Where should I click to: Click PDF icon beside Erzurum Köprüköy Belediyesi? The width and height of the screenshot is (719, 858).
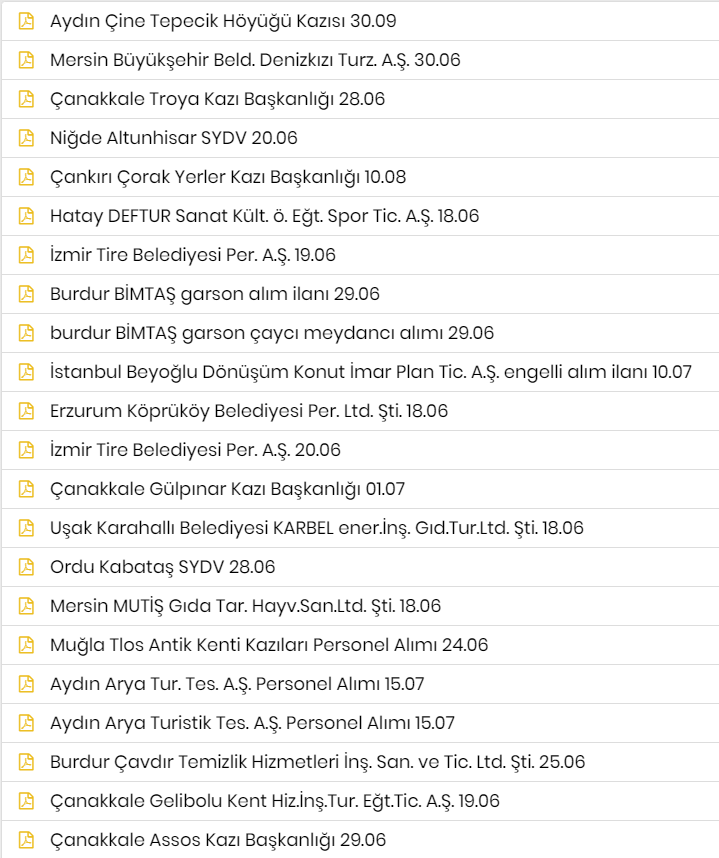(26, 411)
